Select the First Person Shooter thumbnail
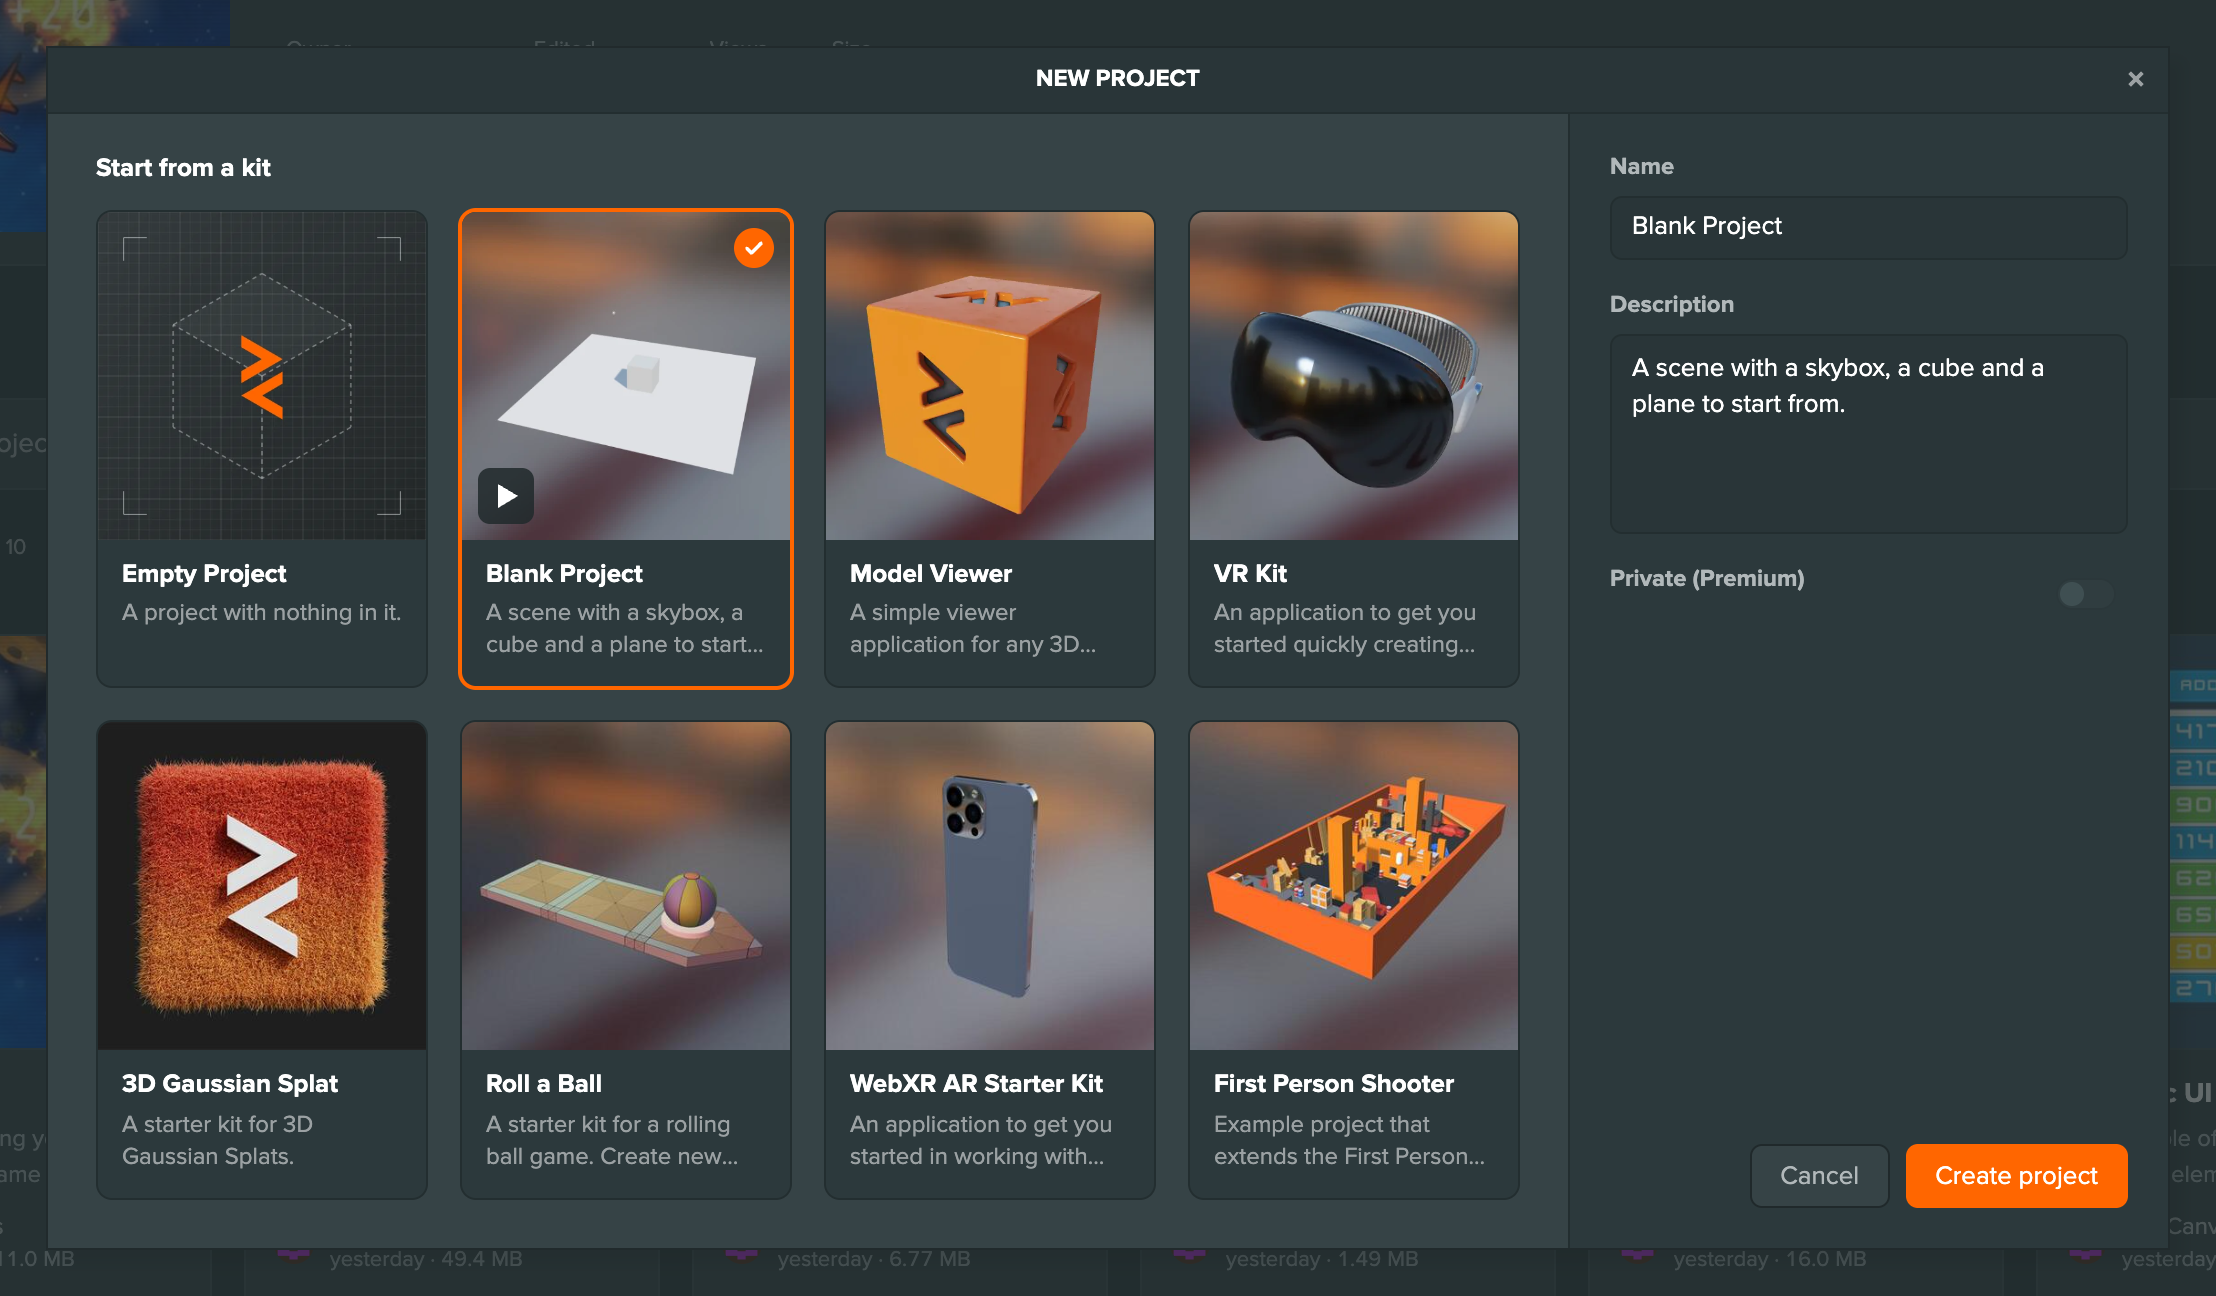This screenshot has width=2216, height=1296. tap(1354, 886)
